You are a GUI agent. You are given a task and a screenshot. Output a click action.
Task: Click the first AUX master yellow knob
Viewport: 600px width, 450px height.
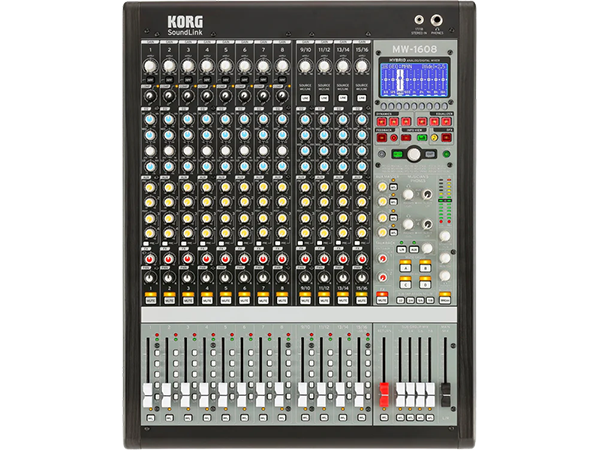click(382, 187)
